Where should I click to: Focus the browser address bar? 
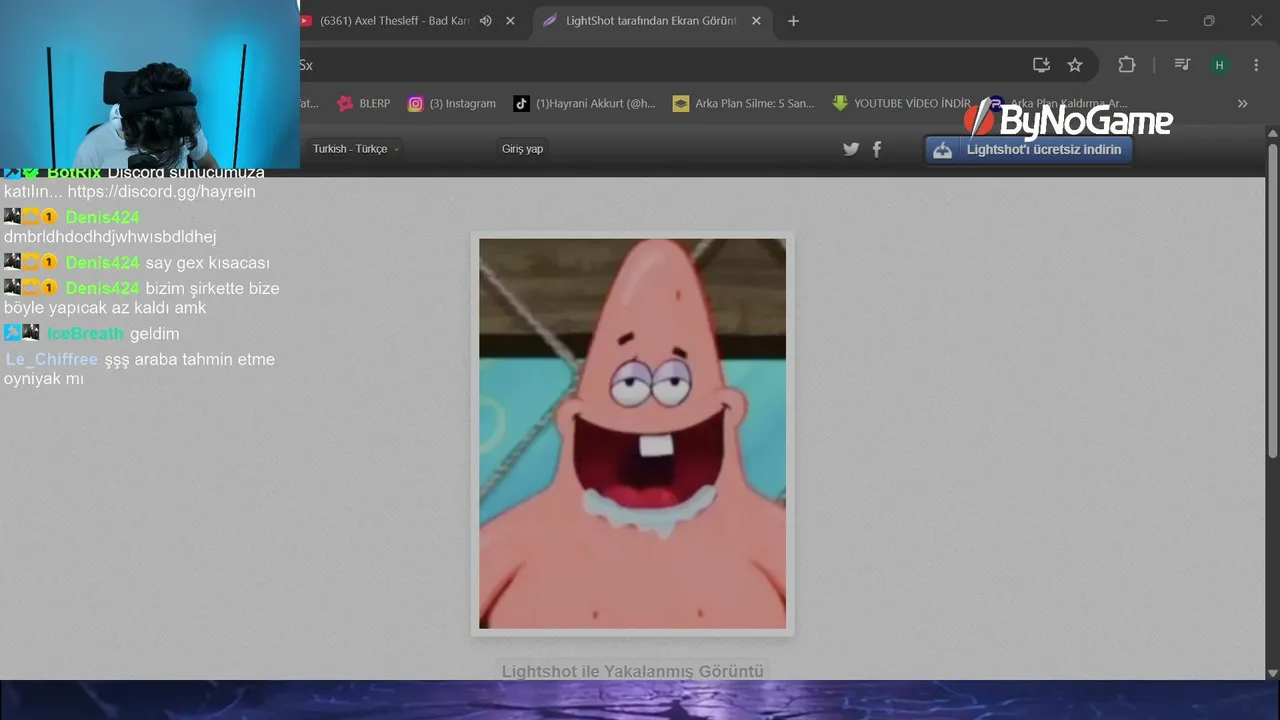(660, 65)
